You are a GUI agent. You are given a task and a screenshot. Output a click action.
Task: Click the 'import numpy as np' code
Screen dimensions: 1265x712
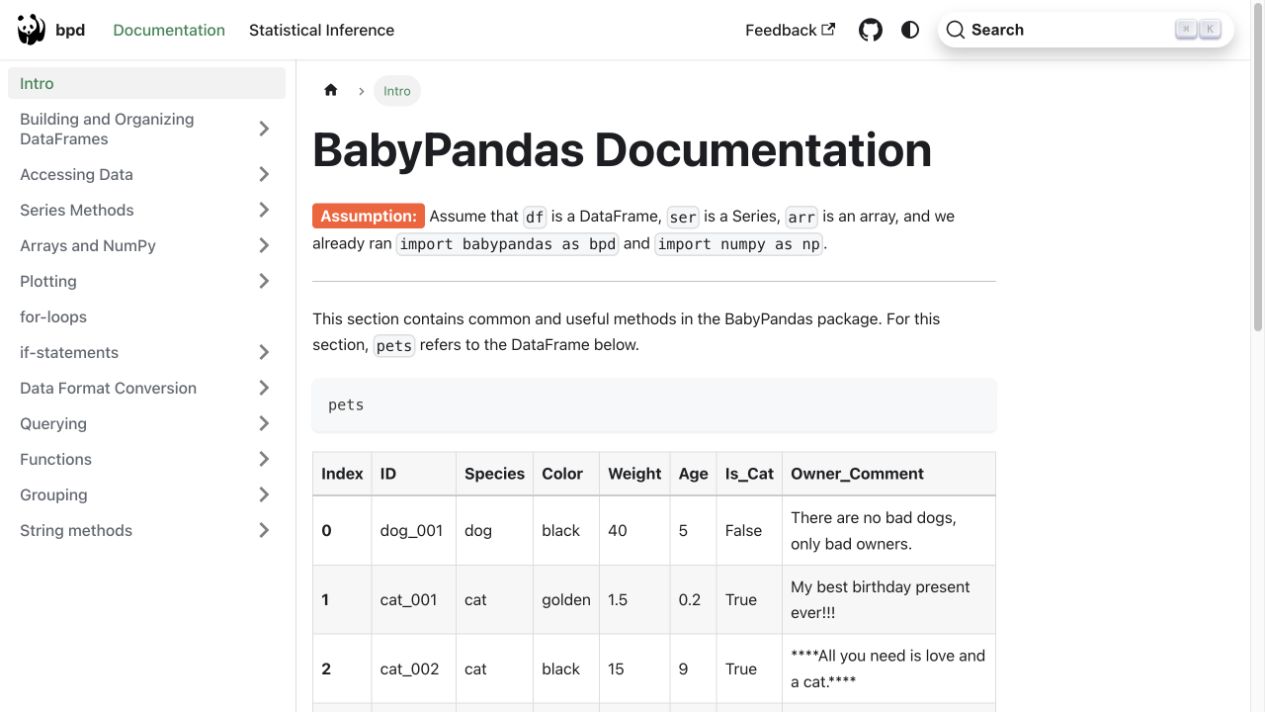[x=739, y=244]
